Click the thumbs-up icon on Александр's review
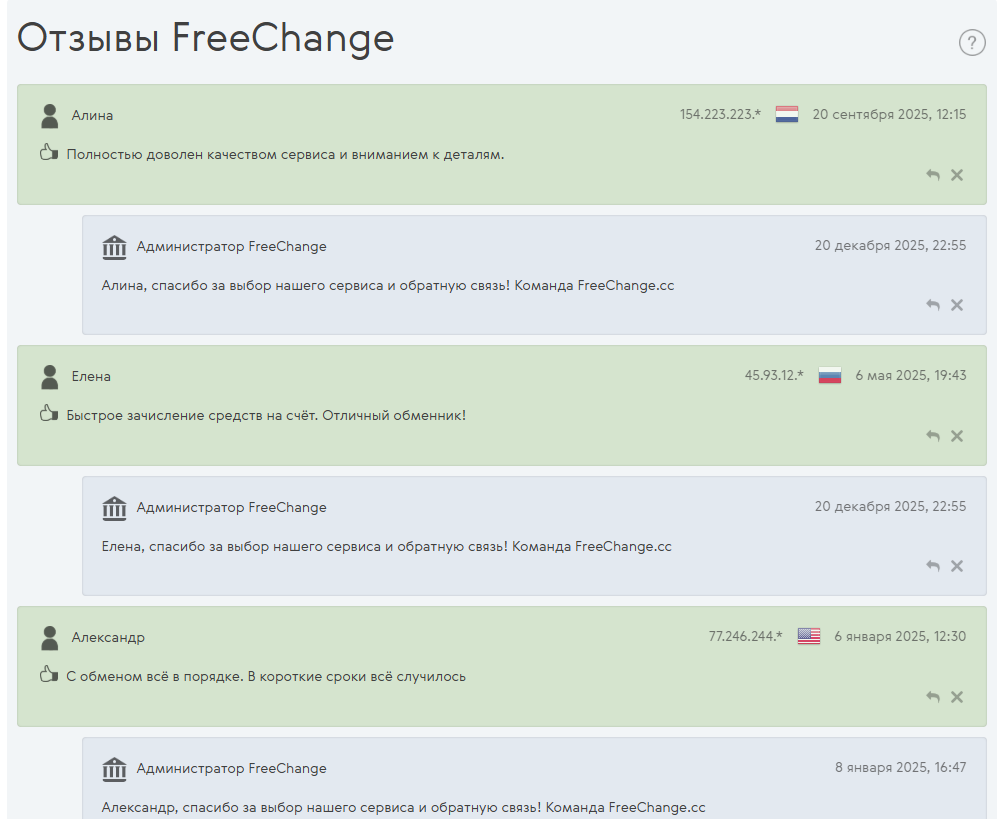This screenshot has height=819, width=1002. tap(49, 674)
